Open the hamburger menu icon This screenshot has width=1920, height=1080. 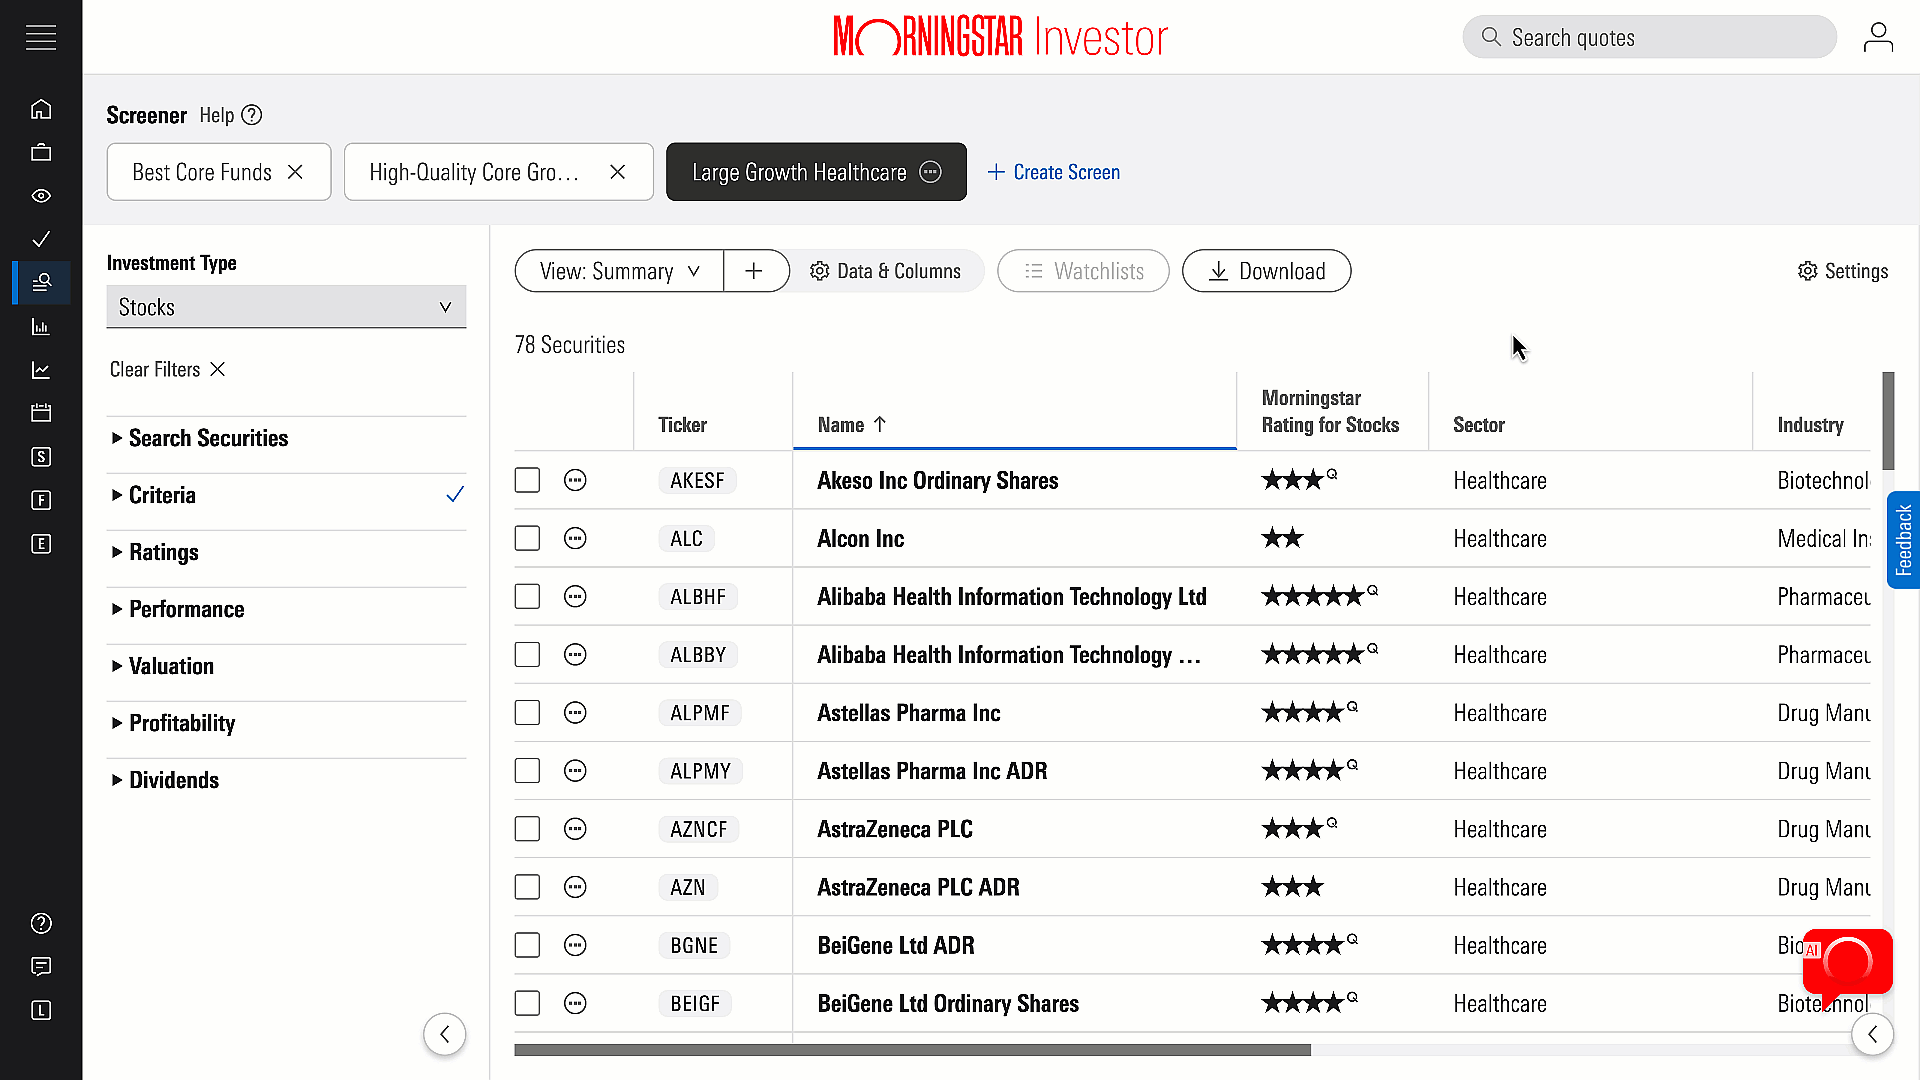click(x=41, y=38)
